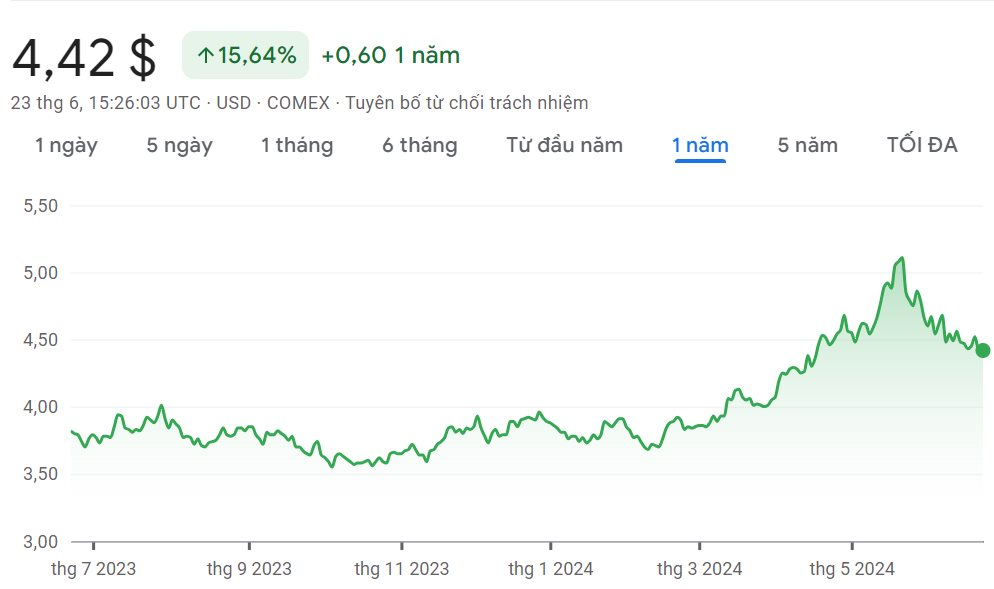Image resolution: width=994 pixels, height=589 pixels.
Task: Click the green endpoint dot on chart line
Action: click(982, 350)
